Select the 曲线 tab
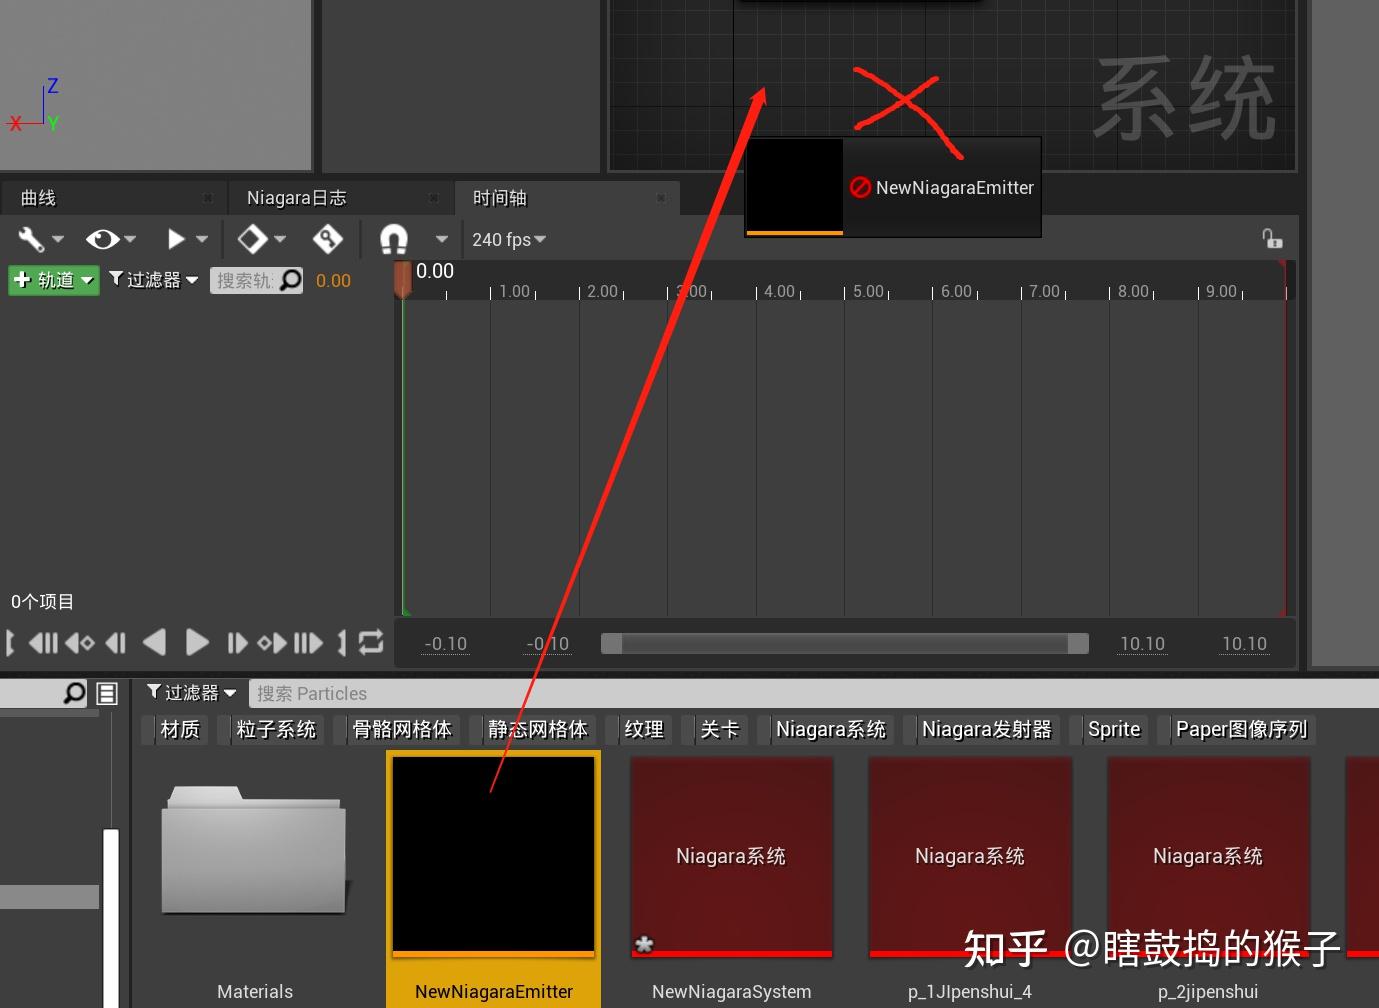Viewport: 1379px width, 1008px height. click(x=38, y=197)
